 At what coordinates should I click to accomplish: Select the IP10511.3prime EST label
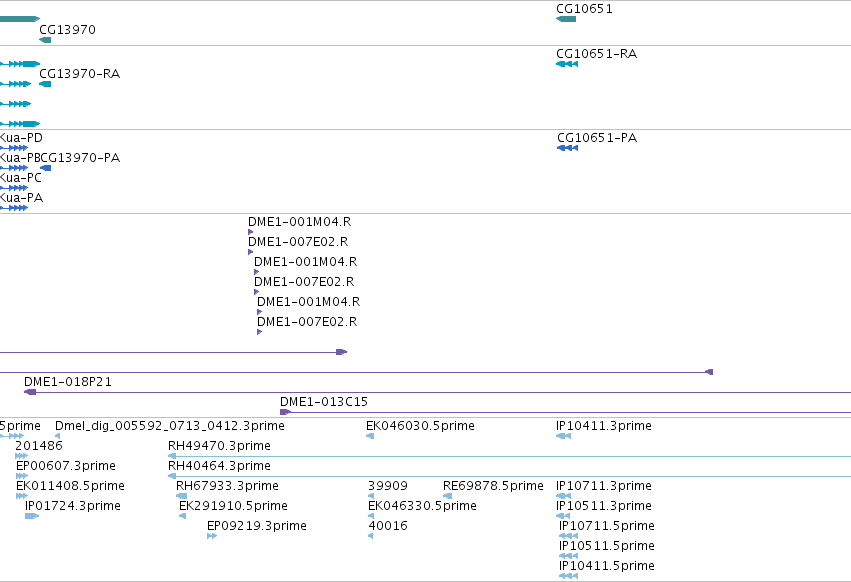point(604,507)
